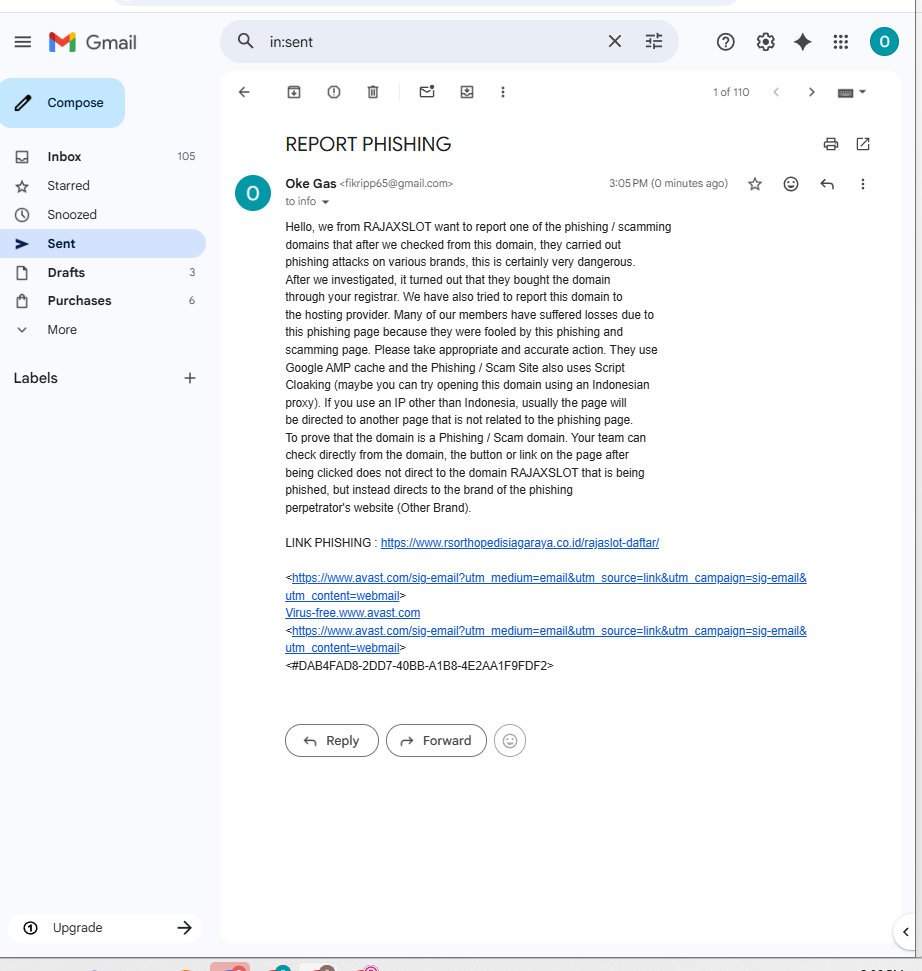The height and width of the screenshot is (971, 922).
Task: Delete the email with the trash icon
Action: [373, 92]
